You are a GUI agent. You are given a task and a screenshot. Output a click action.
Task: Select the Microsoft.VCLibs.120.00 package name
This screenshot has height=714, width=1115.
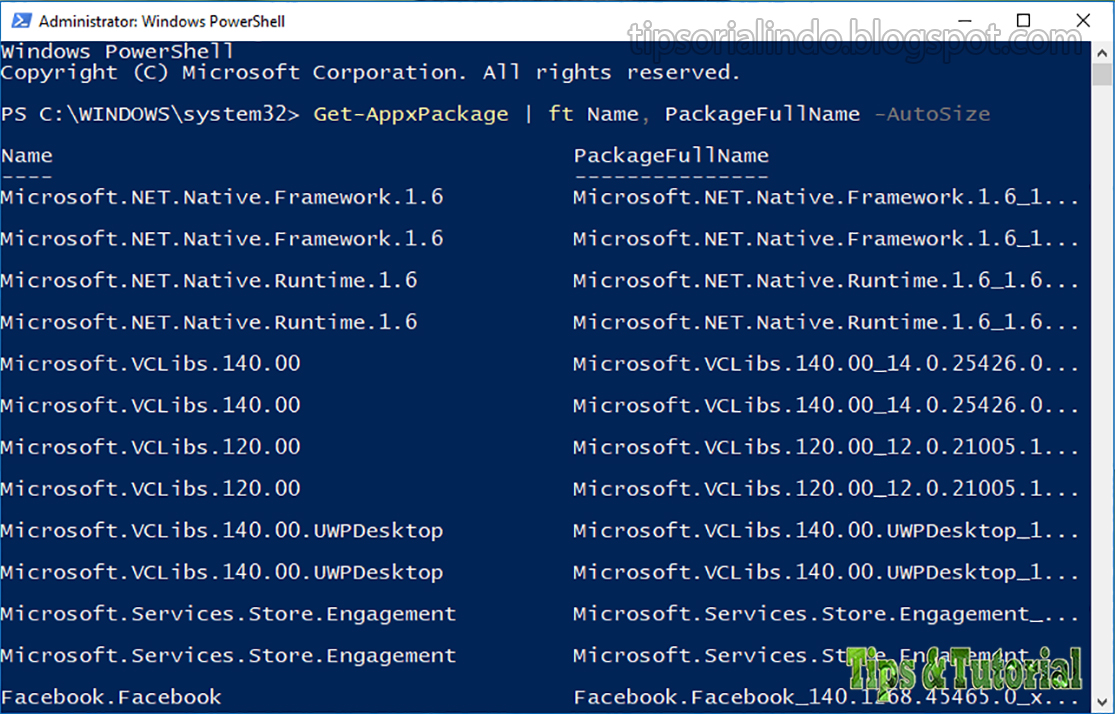click(151, 447)
